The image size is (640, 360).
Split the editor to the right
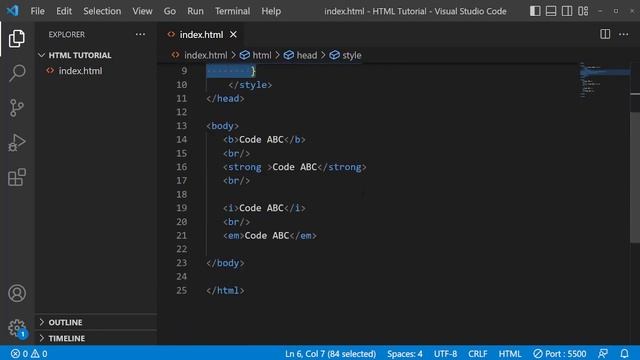605,34
